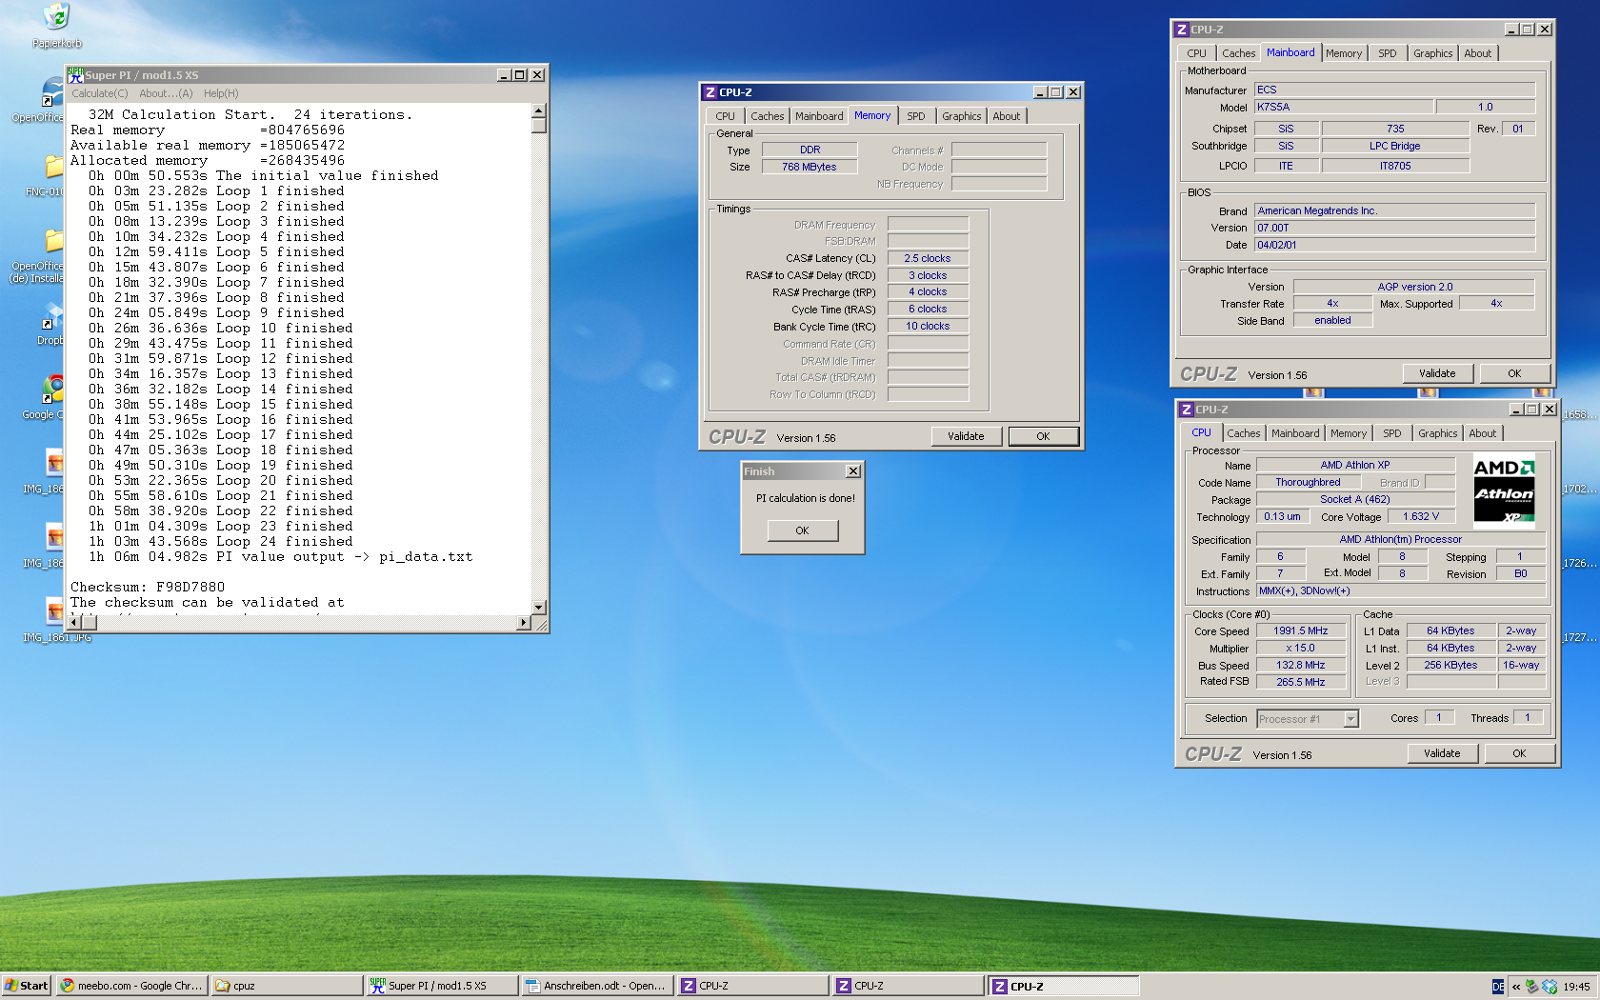The width and height of the screenshot is (1600, 1000).
Task: Select CPU tab in Memory CPU-Z window
Action: [725, 117]
